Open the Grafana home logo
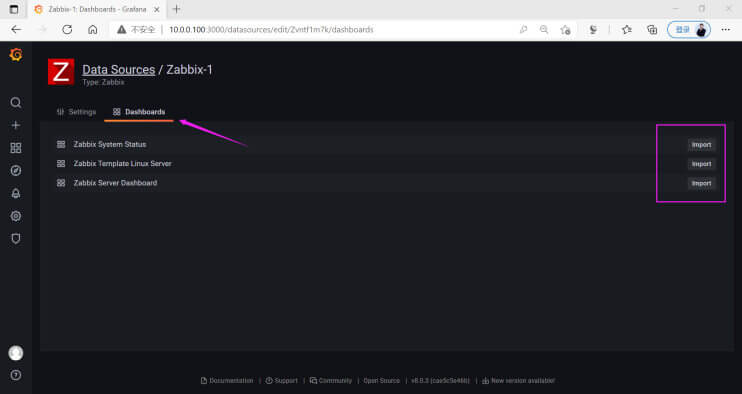The width and height of the screenshot is (742, 394). 16,55
